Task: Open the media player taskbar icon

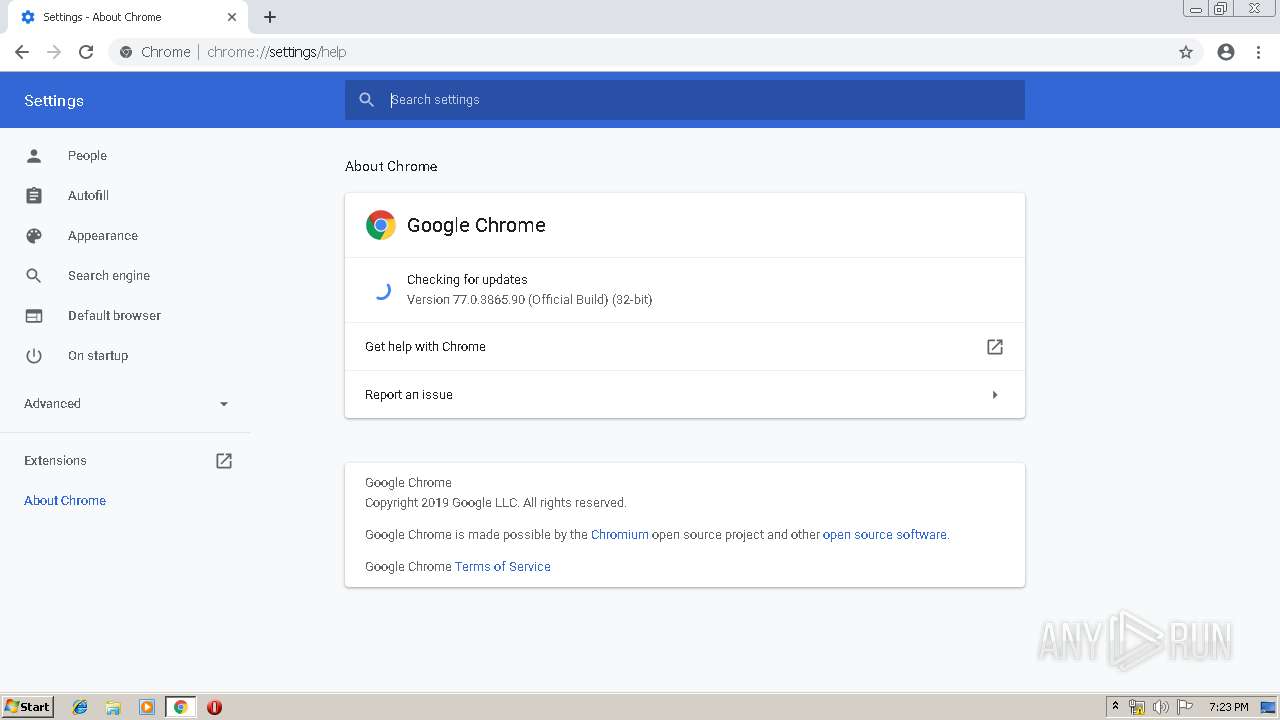Action: [x=147, y=707]
